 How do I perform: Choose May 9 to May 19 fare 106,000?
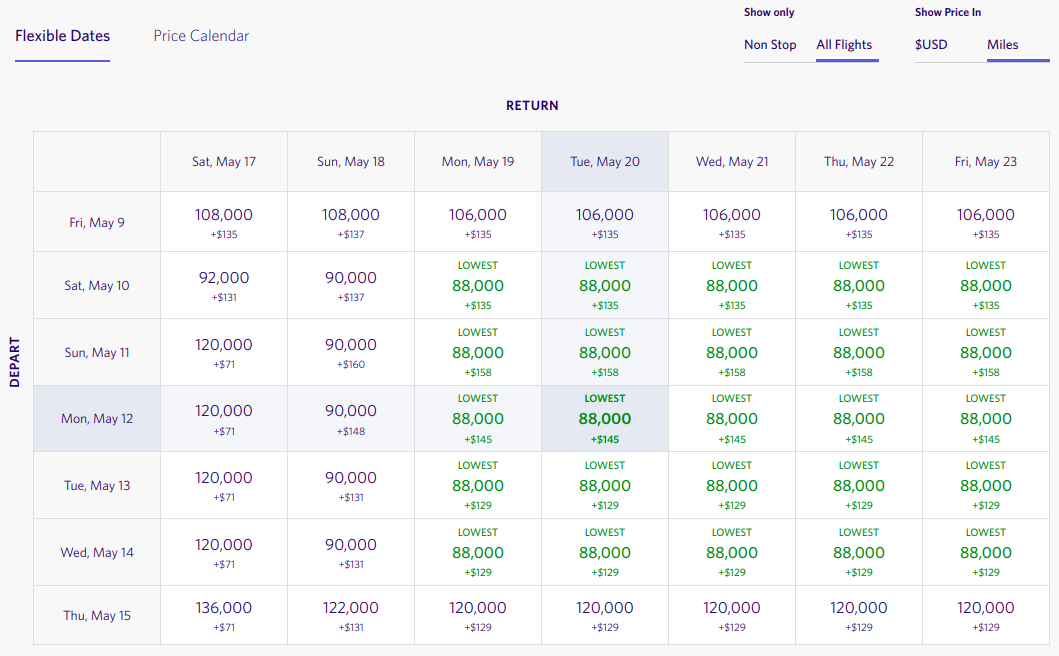pos(477,222)
